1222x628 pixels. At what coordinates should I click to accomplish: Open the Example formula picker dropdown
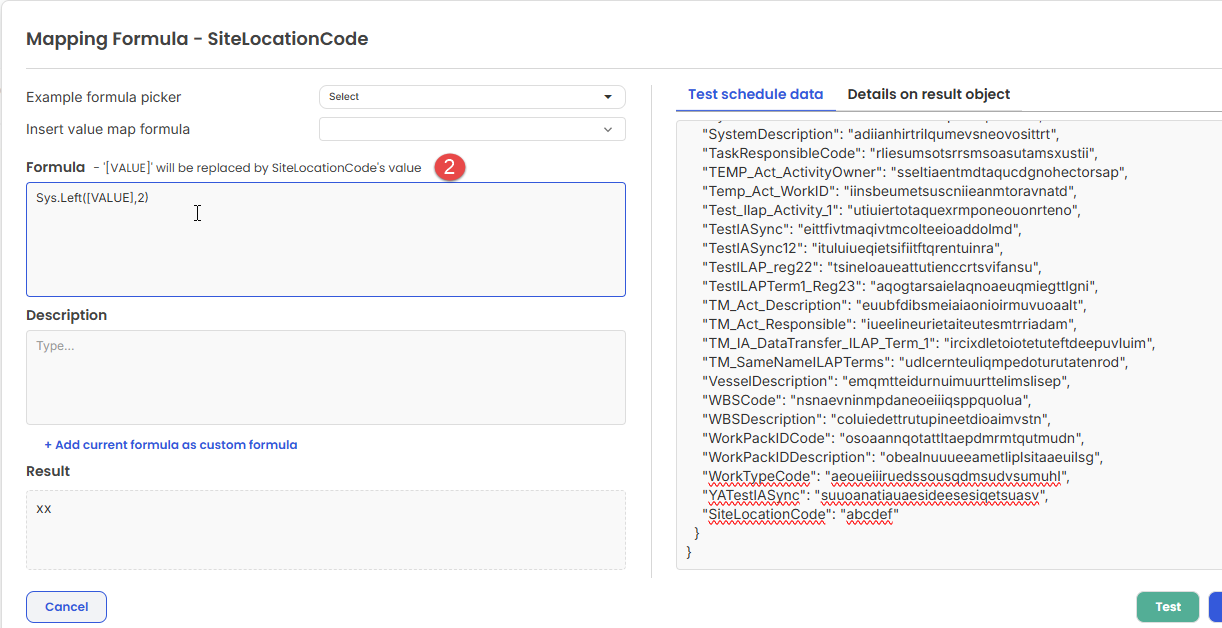472,97
